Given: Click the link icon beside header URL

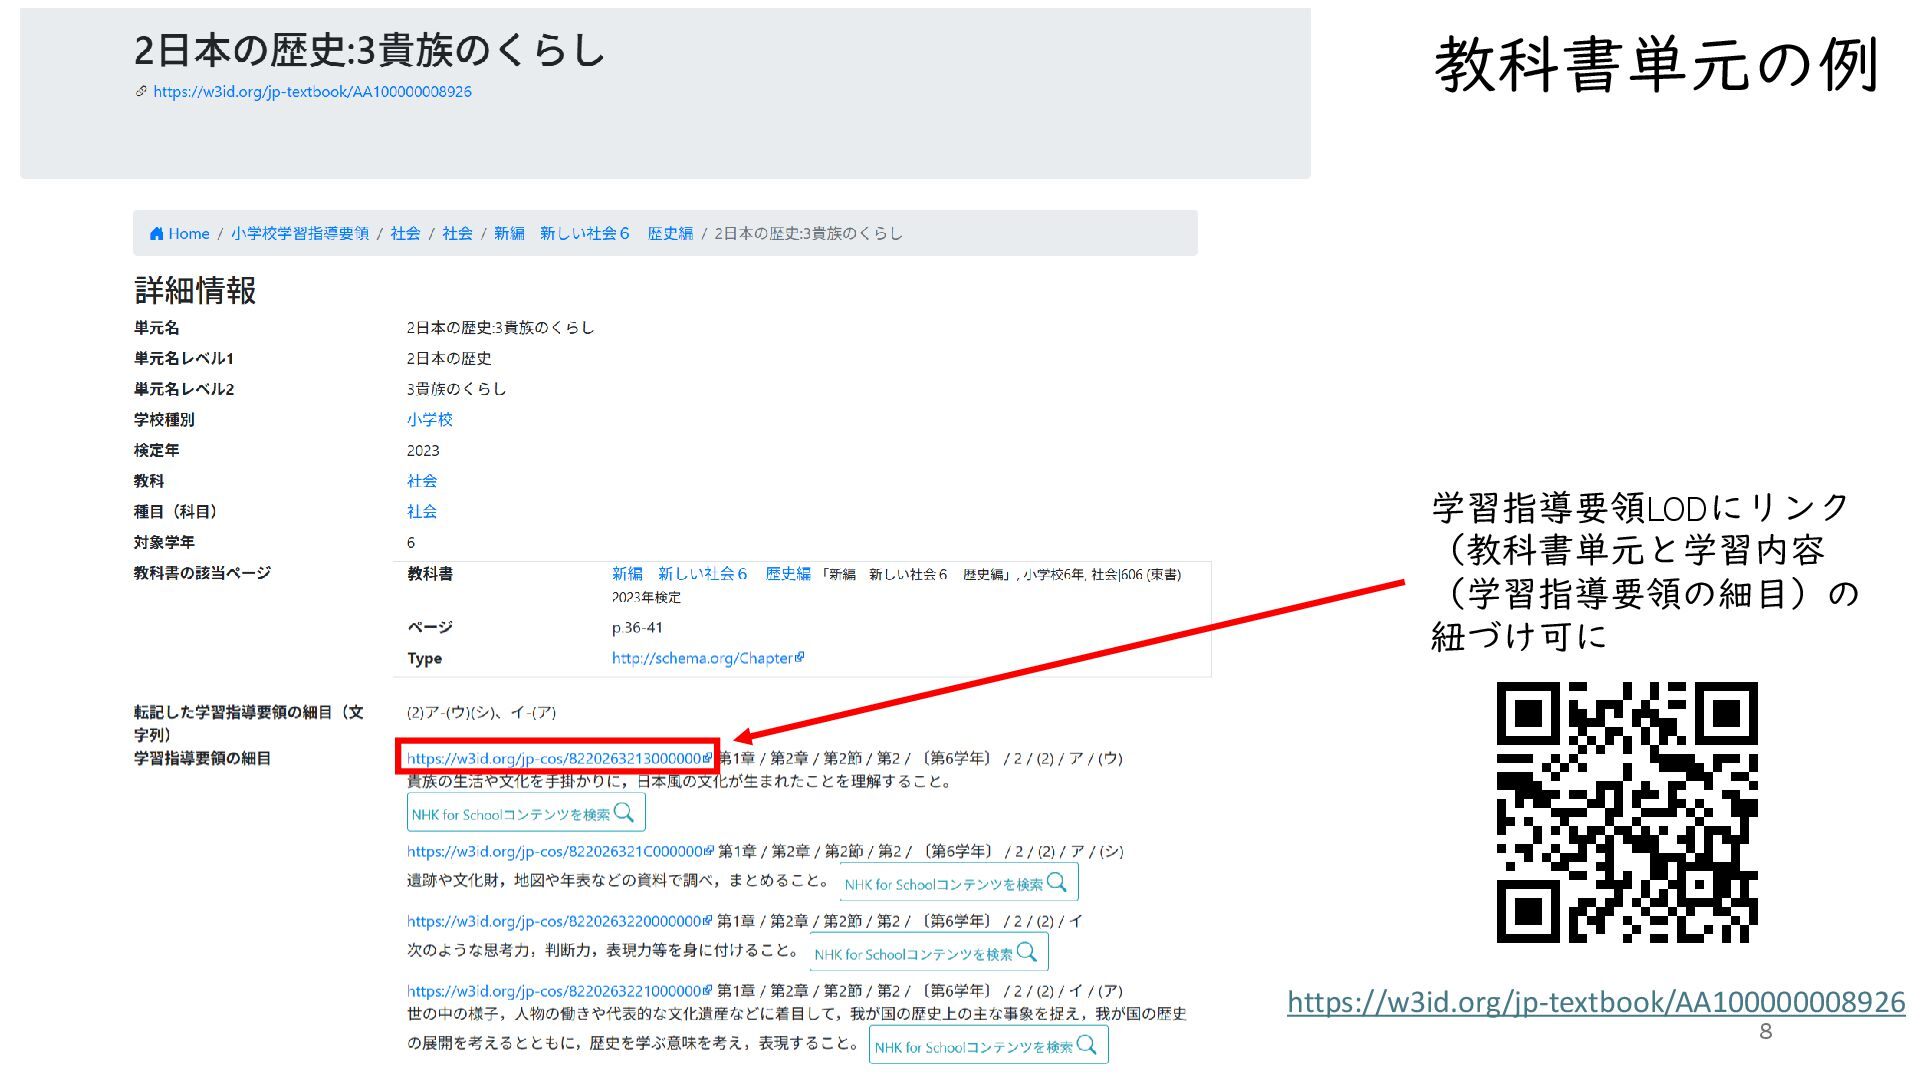Looking at the screenshot, I should pos(141,91).
